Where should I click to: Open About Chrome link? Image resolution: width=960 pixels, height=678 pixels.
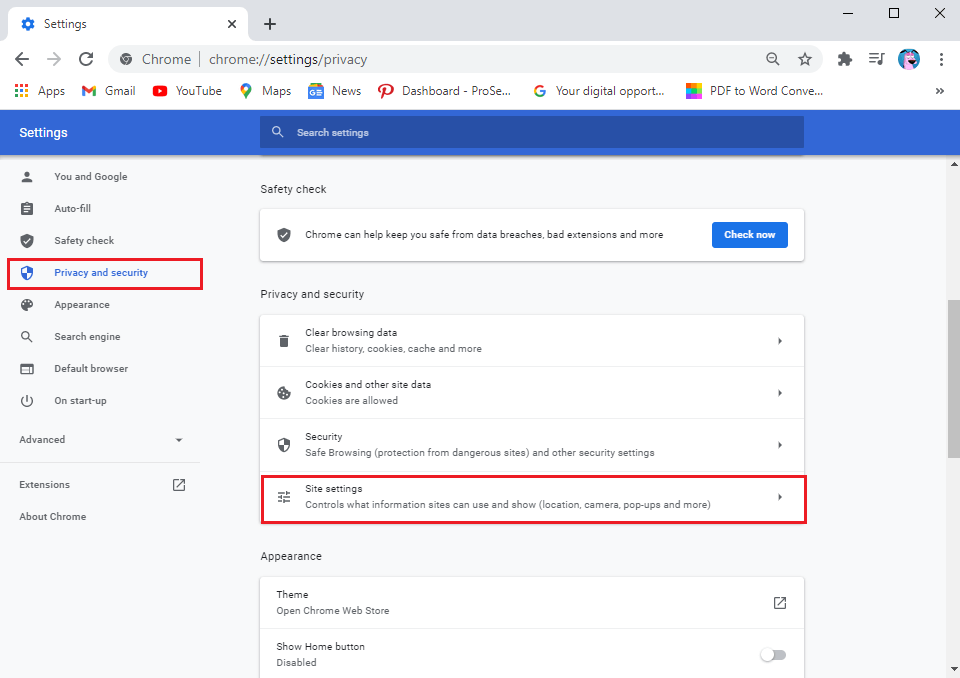coord(53,517)
